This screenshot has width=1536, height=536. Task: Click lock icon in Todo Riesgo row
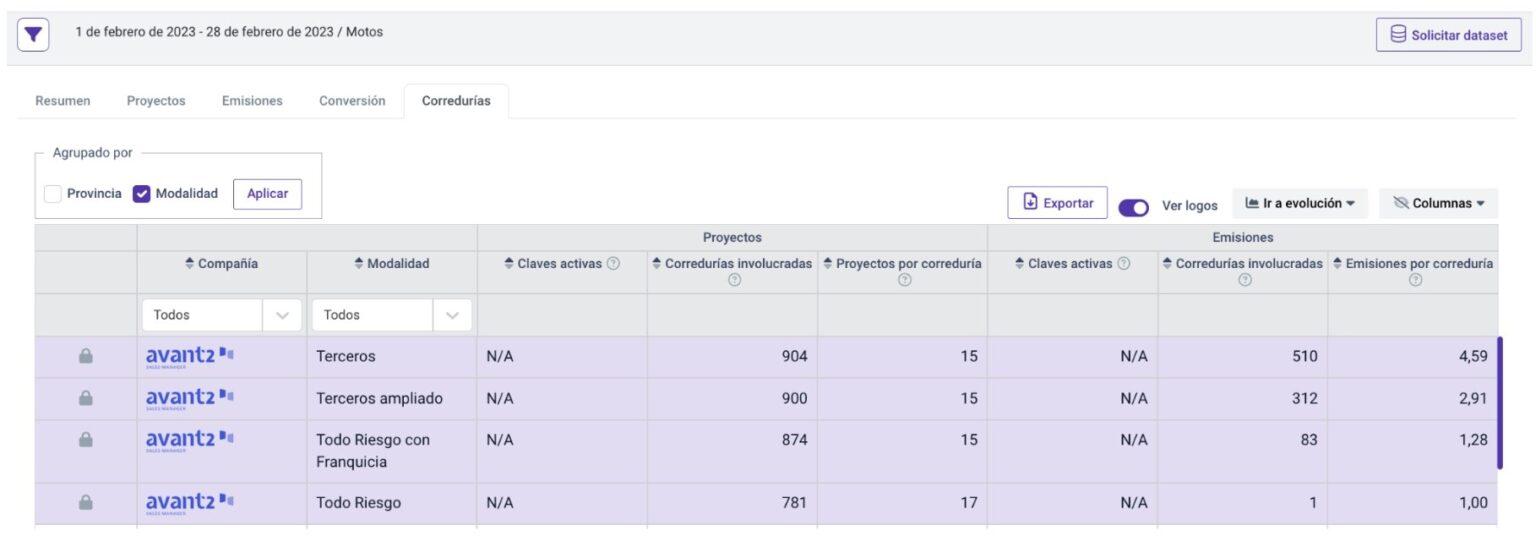(86, 503)
